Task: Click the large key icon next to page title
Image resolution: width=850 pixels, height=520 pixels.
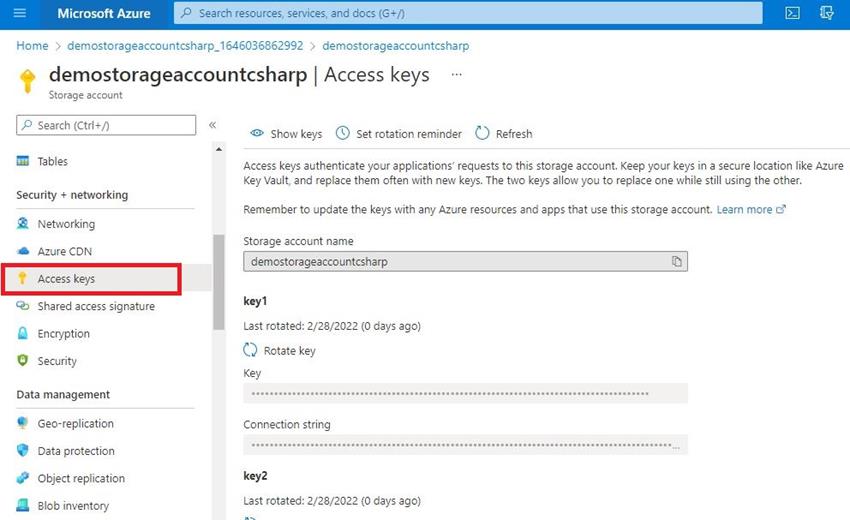Action: pos(28,81)
